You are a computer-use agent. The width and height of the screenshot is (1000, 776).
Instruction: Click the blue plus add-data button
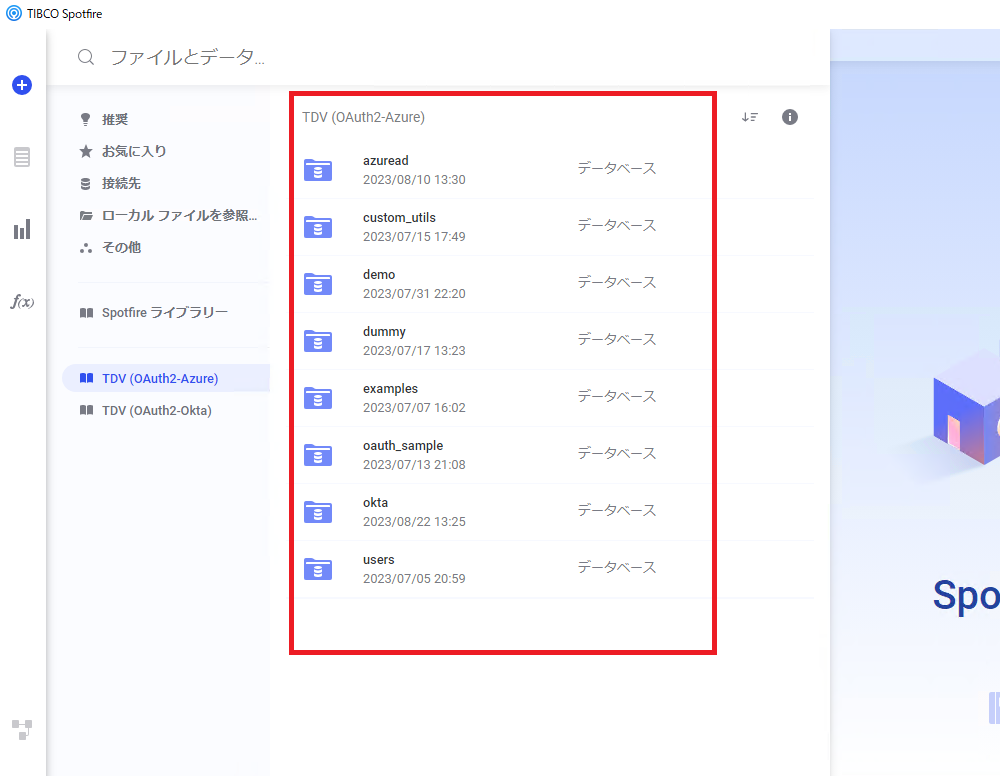tap(22, 85)
